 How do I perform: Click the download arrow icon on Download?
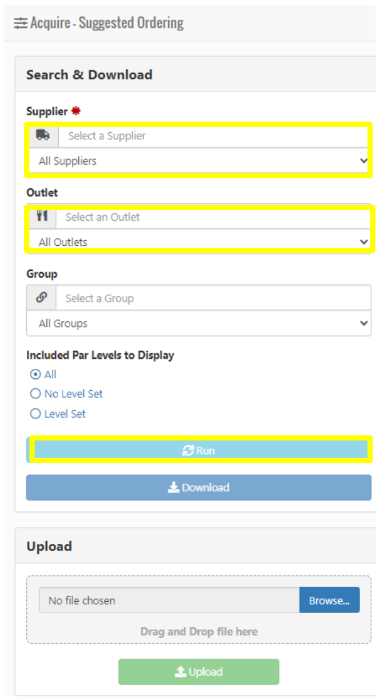173,488
